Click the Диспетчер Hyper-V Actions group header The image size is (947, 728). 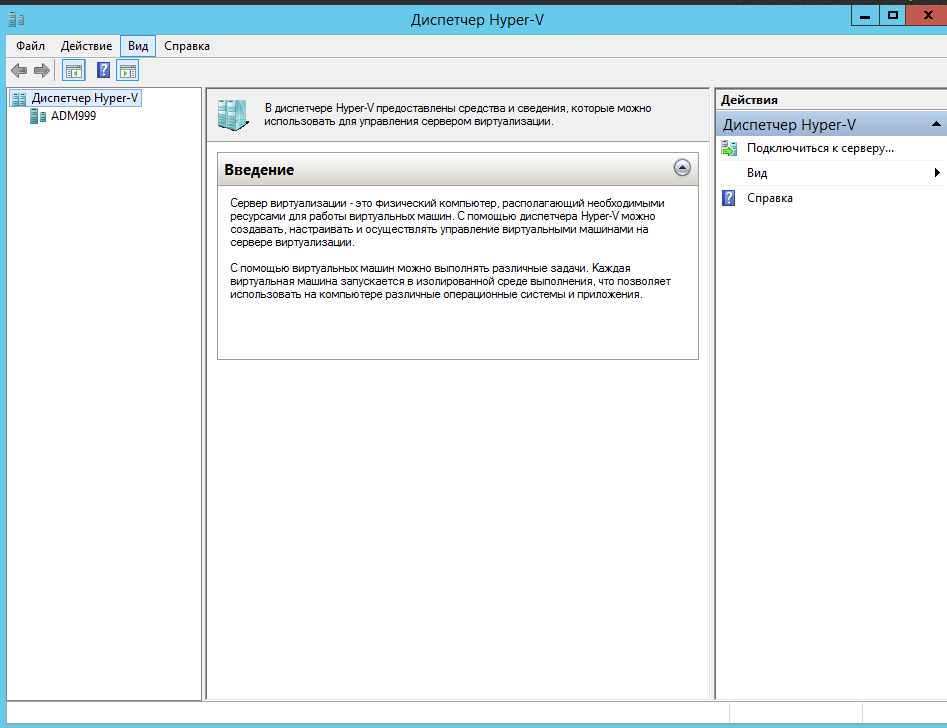[x=831, y=124]
